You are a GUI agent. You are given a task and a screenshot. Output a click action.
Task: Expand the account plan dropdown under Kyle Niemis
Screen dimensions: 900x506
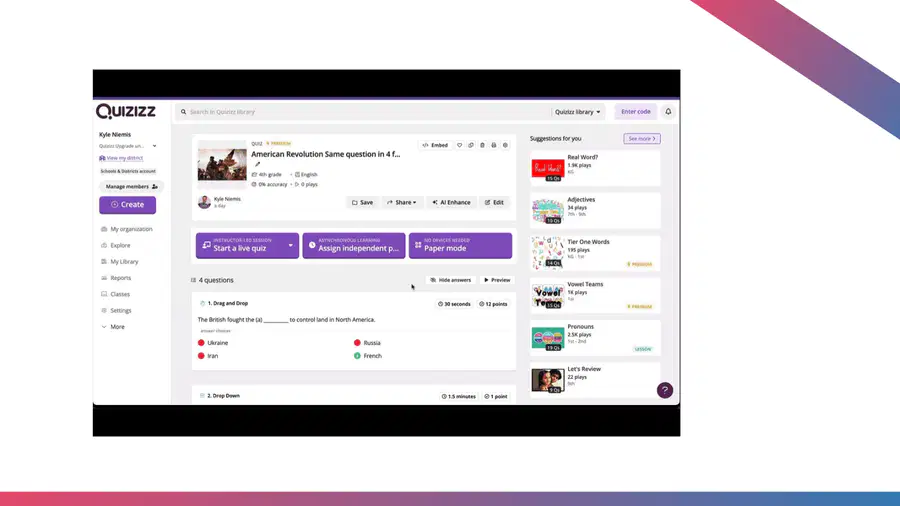[x=154, y=146]
